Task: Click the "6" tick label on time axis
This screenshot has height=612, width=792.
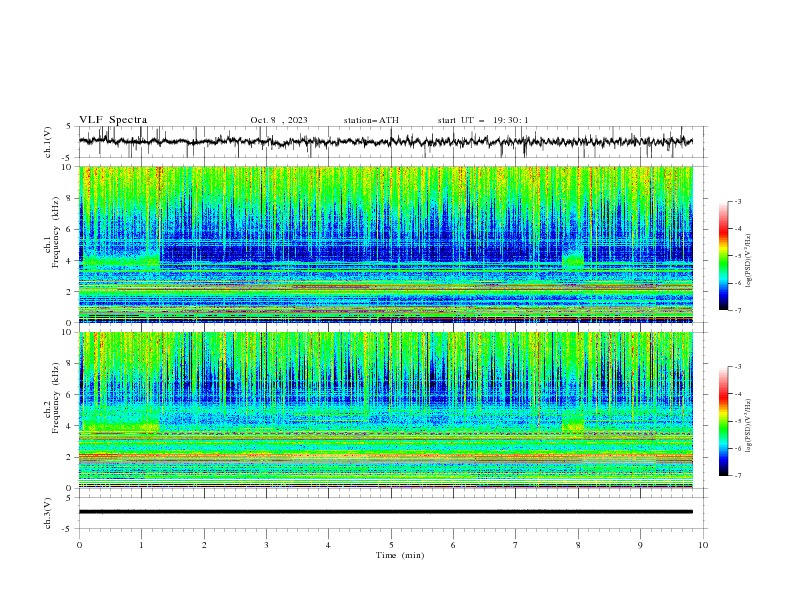Action: pyautogui.click(x=453, y=545)
